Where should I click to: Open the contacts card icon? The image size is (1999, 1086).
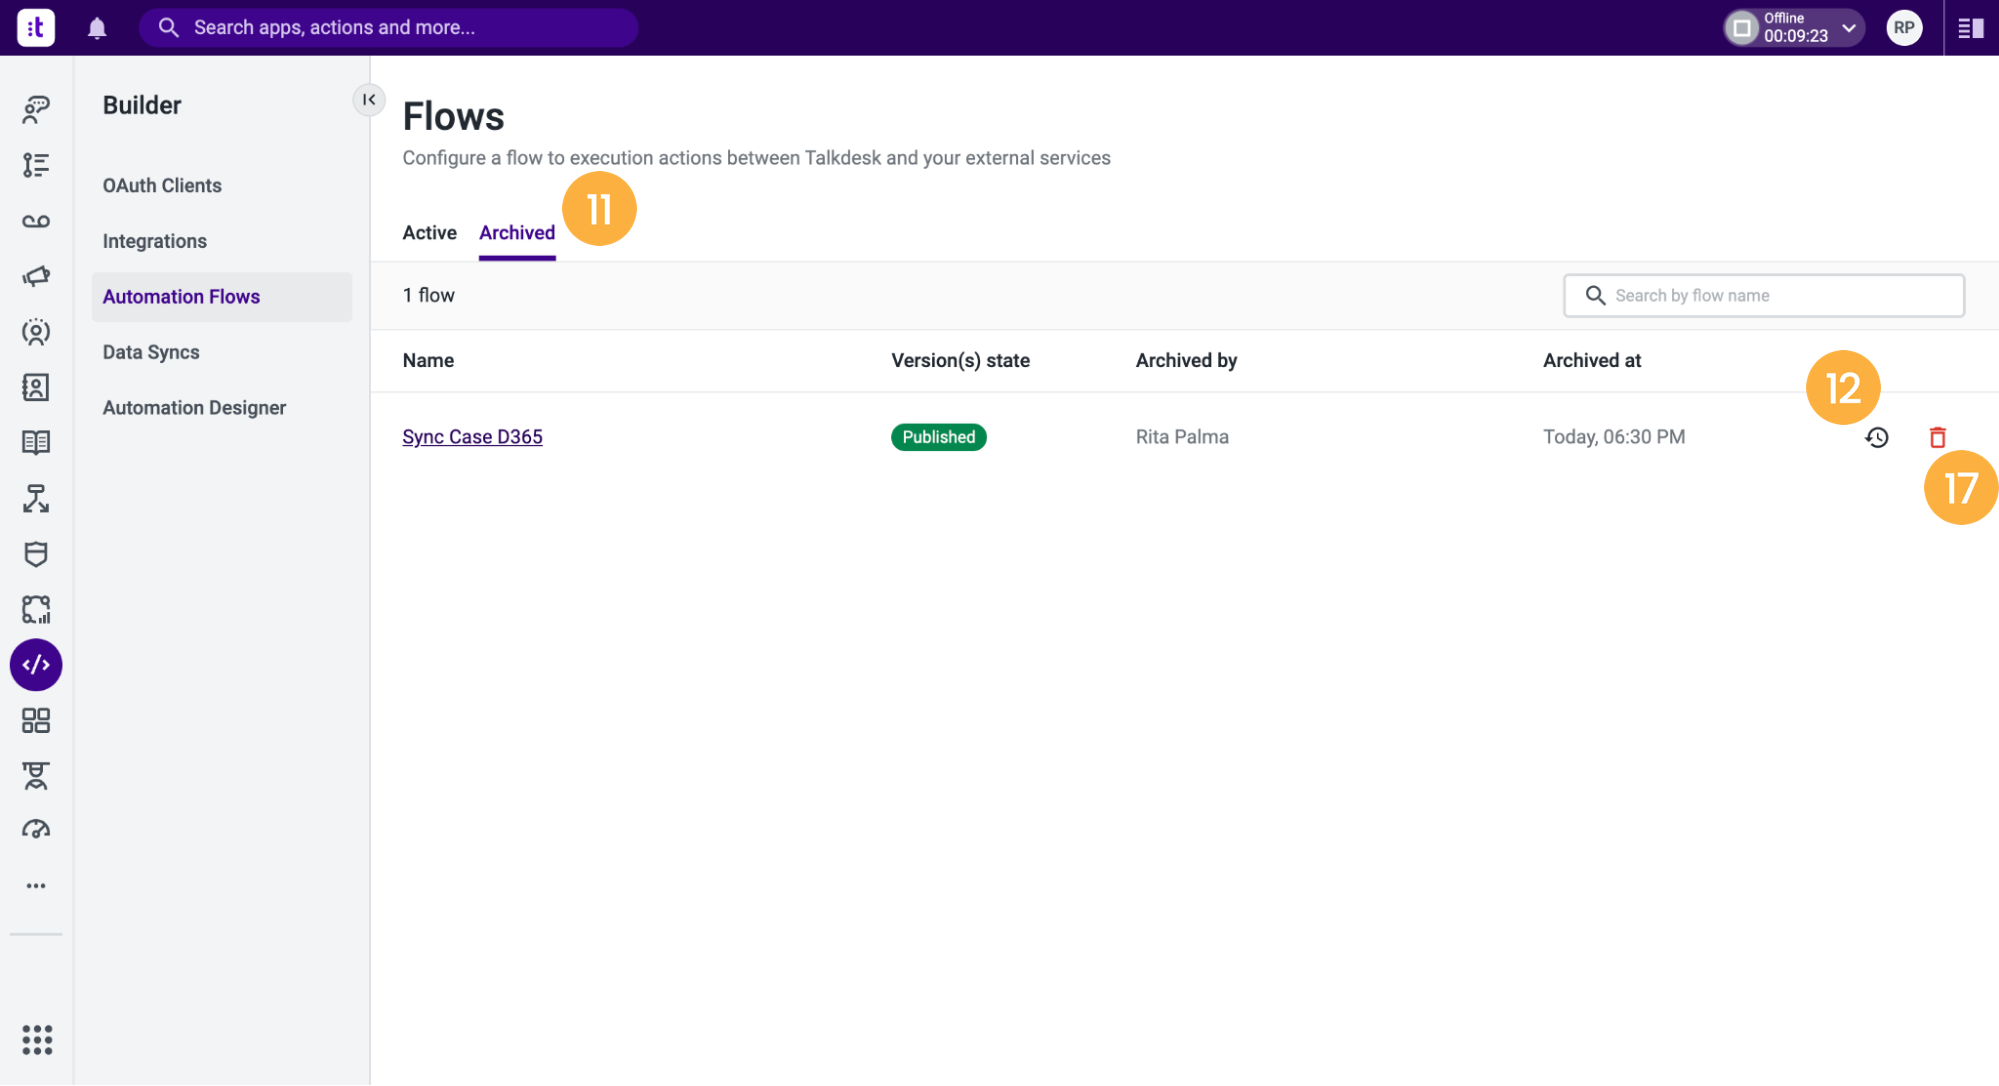click(36, 387)
